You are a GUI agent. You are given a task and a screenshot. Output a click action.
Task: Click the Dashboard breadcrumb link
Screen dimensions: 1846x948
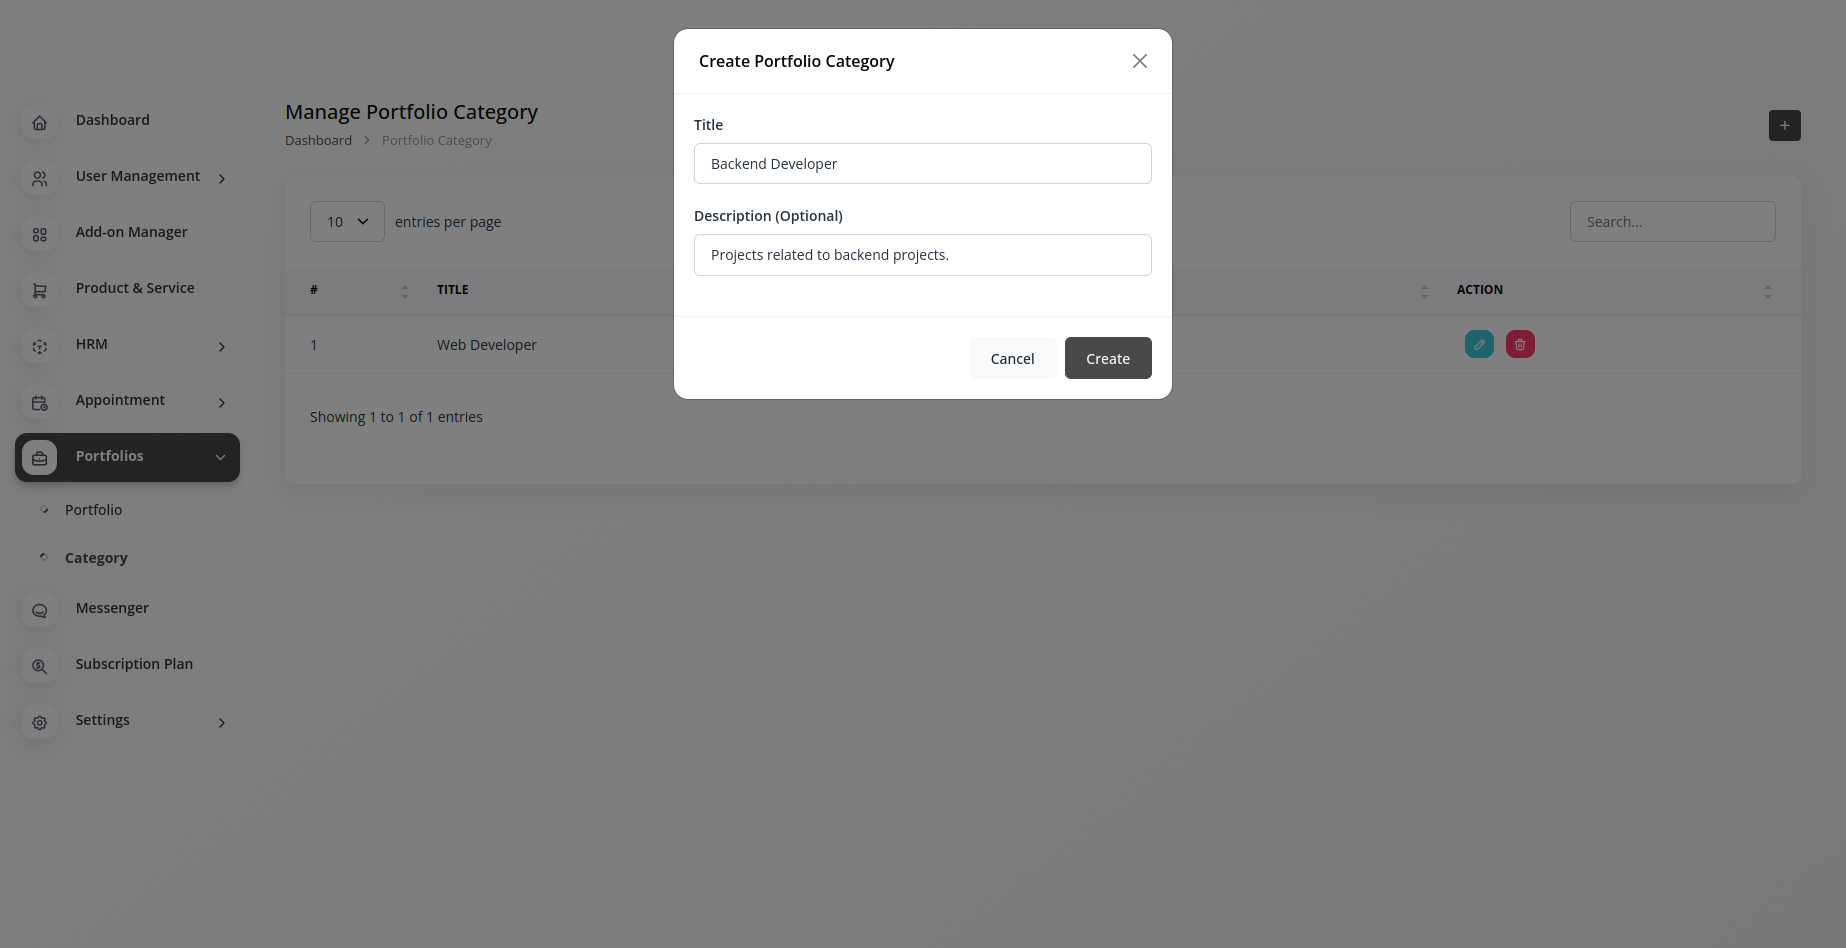(318, 141)
